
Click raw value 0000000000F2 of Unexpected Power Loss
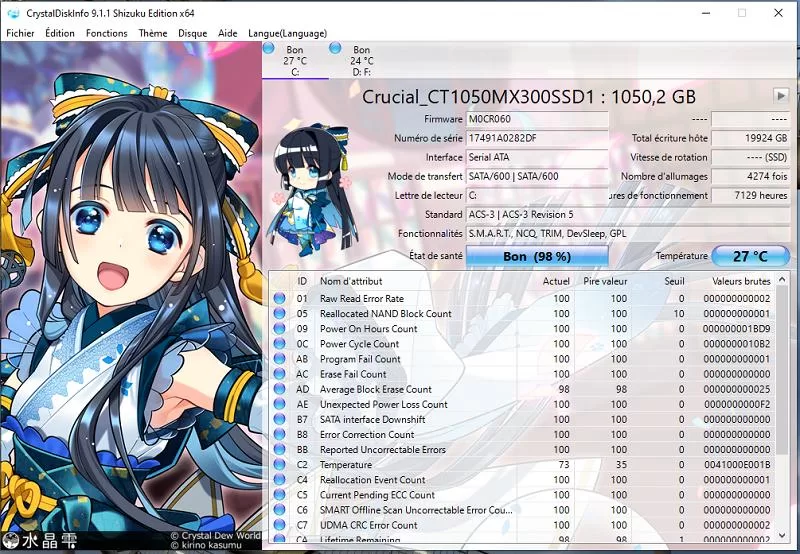click(737, 404)
